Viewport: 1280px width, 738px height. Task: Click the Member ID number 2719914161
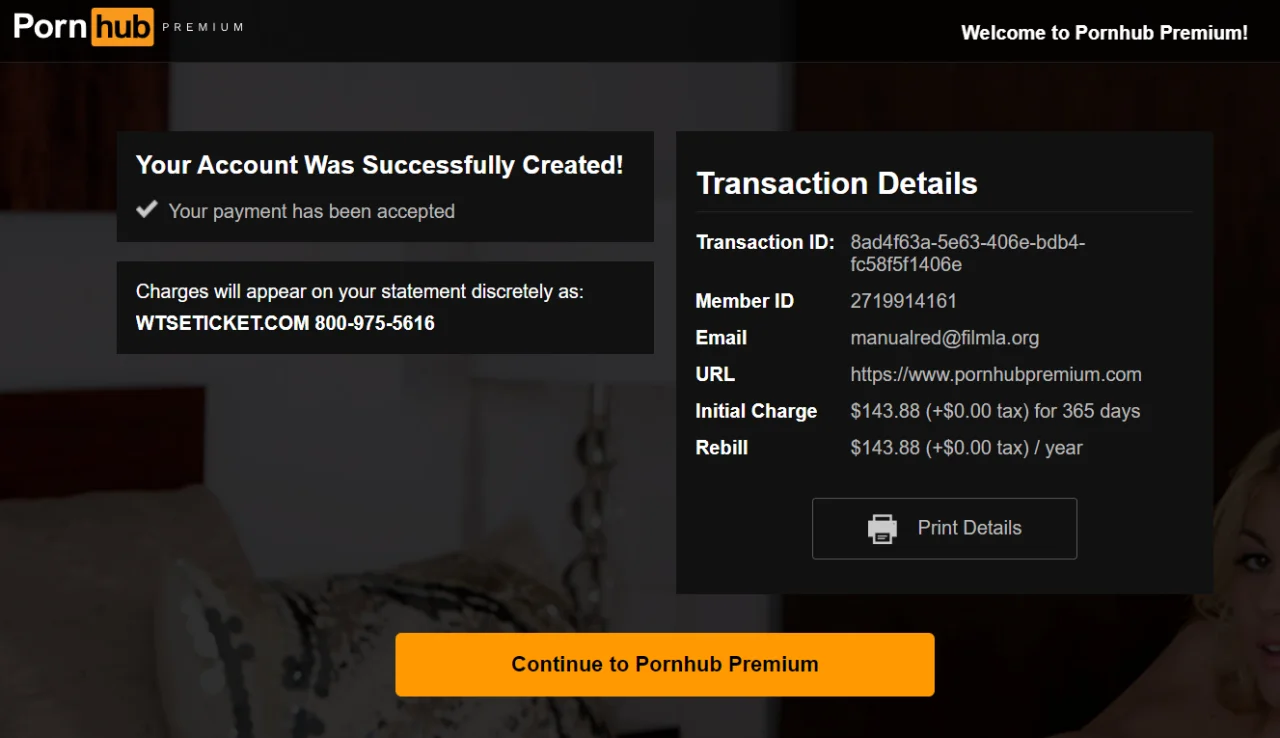click(x=904, y=301)
